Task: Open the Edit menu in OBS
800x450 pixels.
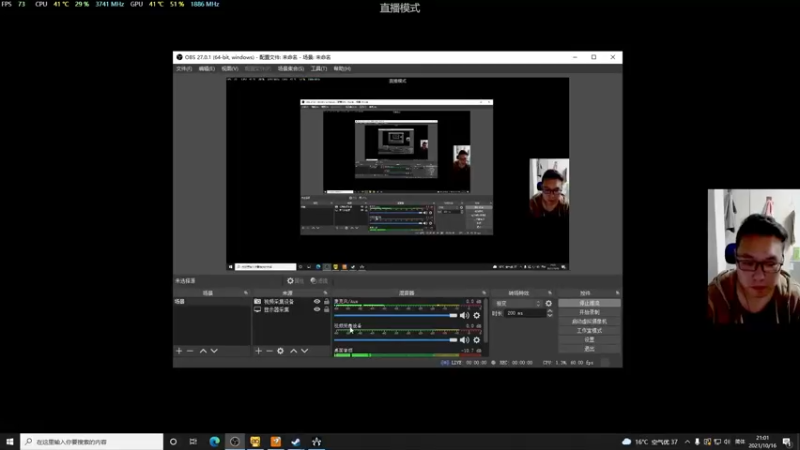Action: coord(207,68)
